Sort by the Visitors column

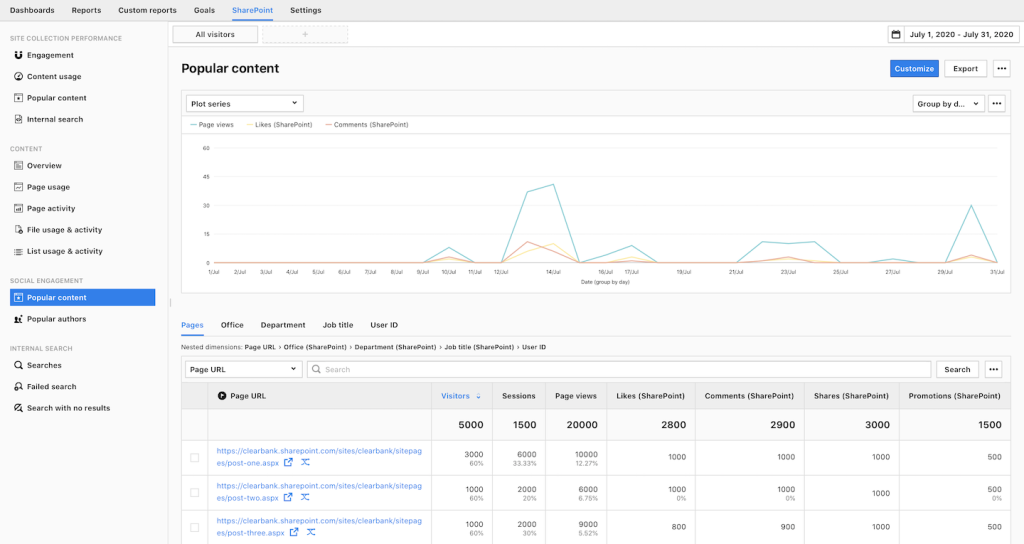point(460,396)
